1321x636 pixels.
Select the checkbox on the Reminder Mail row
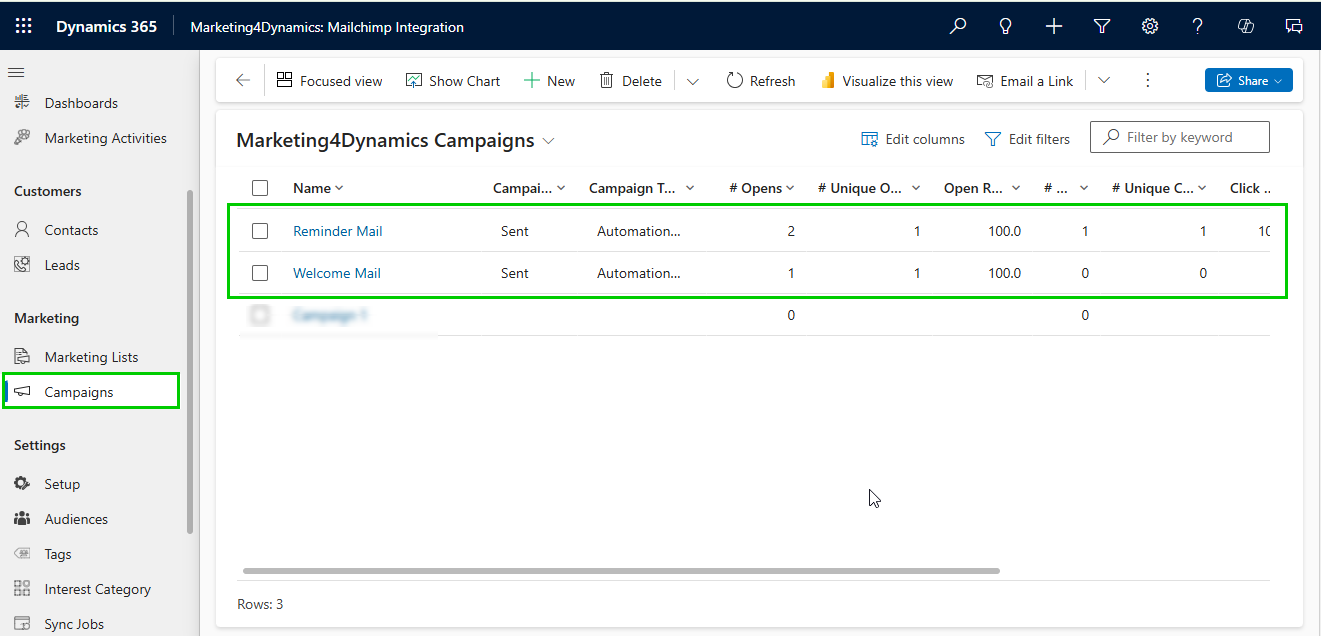click(260, 230)
